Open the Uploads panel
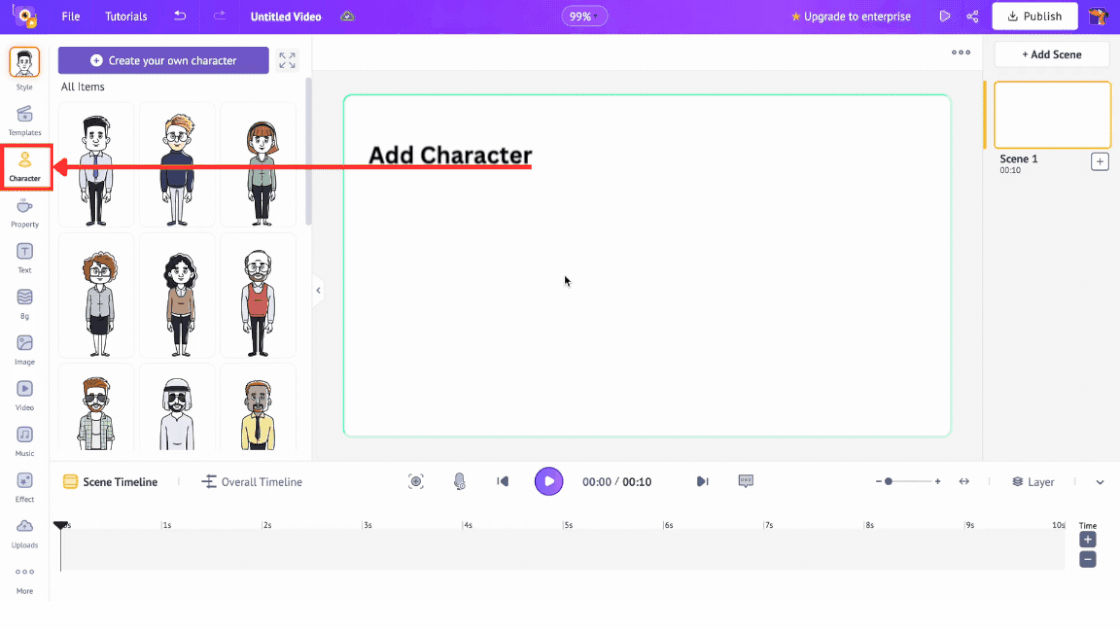Image resolution: width=1120 pixels, height=630 pixels. 24,533
